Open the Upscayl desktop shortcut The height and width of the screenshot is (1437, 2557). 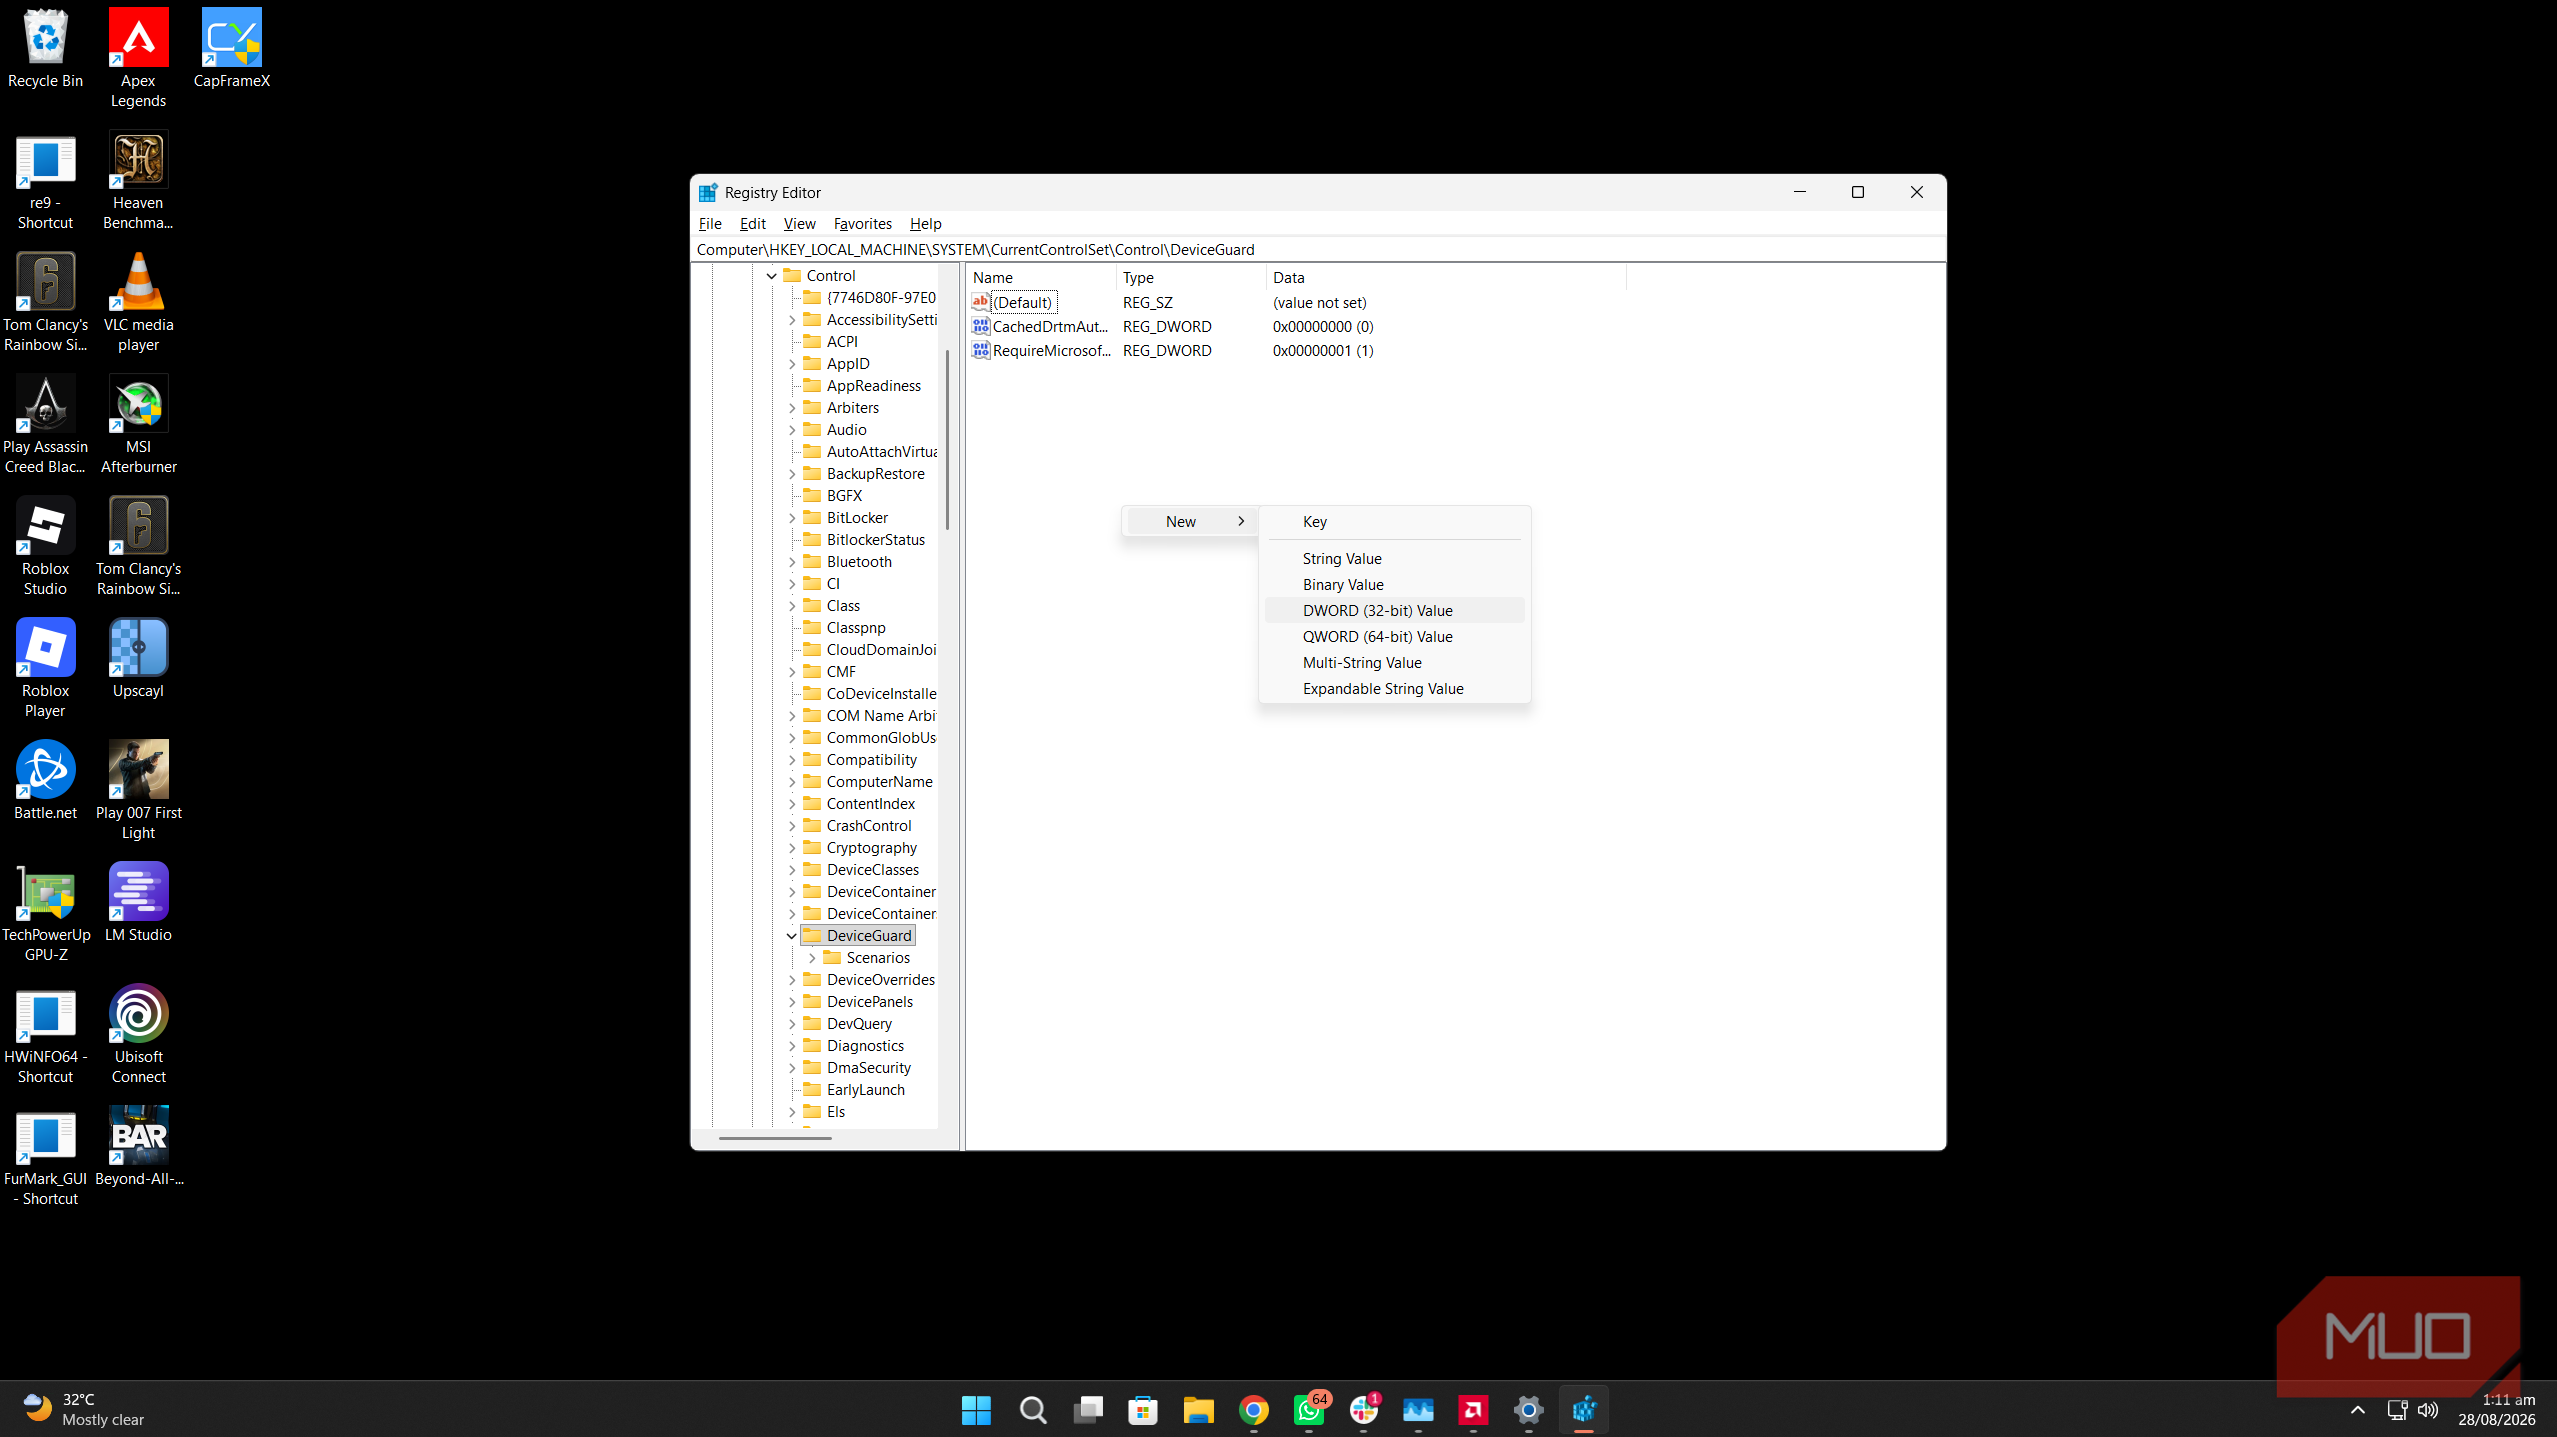point(138,658)
